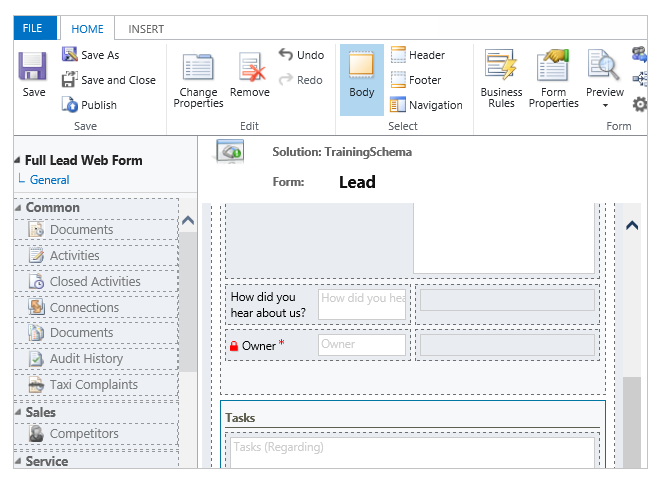Select the Tasks section header
The width and height of the screenshot is (659, 480).
[x=240, y=418]
